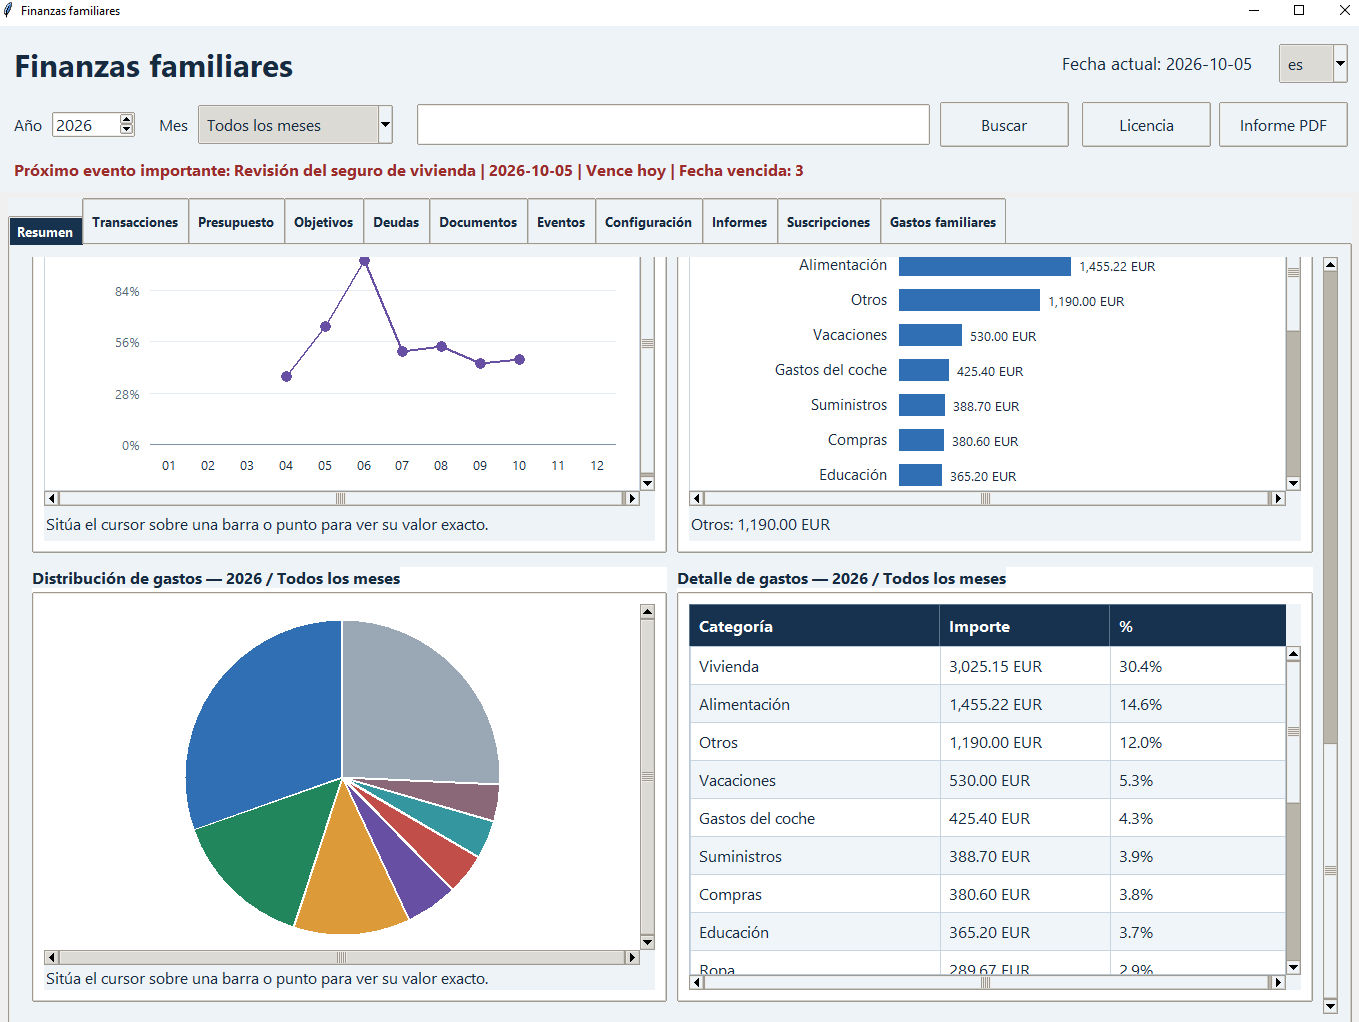Open the Documentos tab
Viewport: 1359px width, 1022px height.
coord(478,222)
